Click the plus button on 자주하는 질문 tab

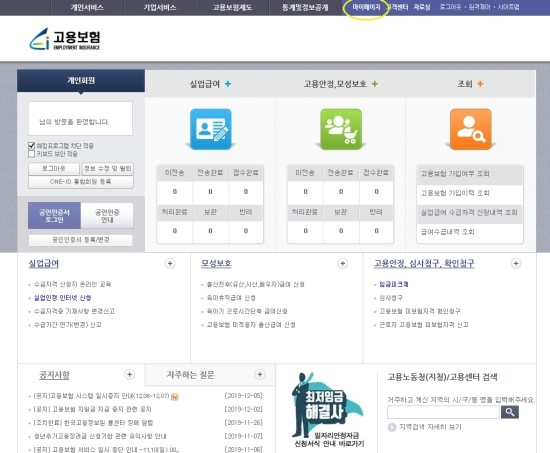click(260, 374)
